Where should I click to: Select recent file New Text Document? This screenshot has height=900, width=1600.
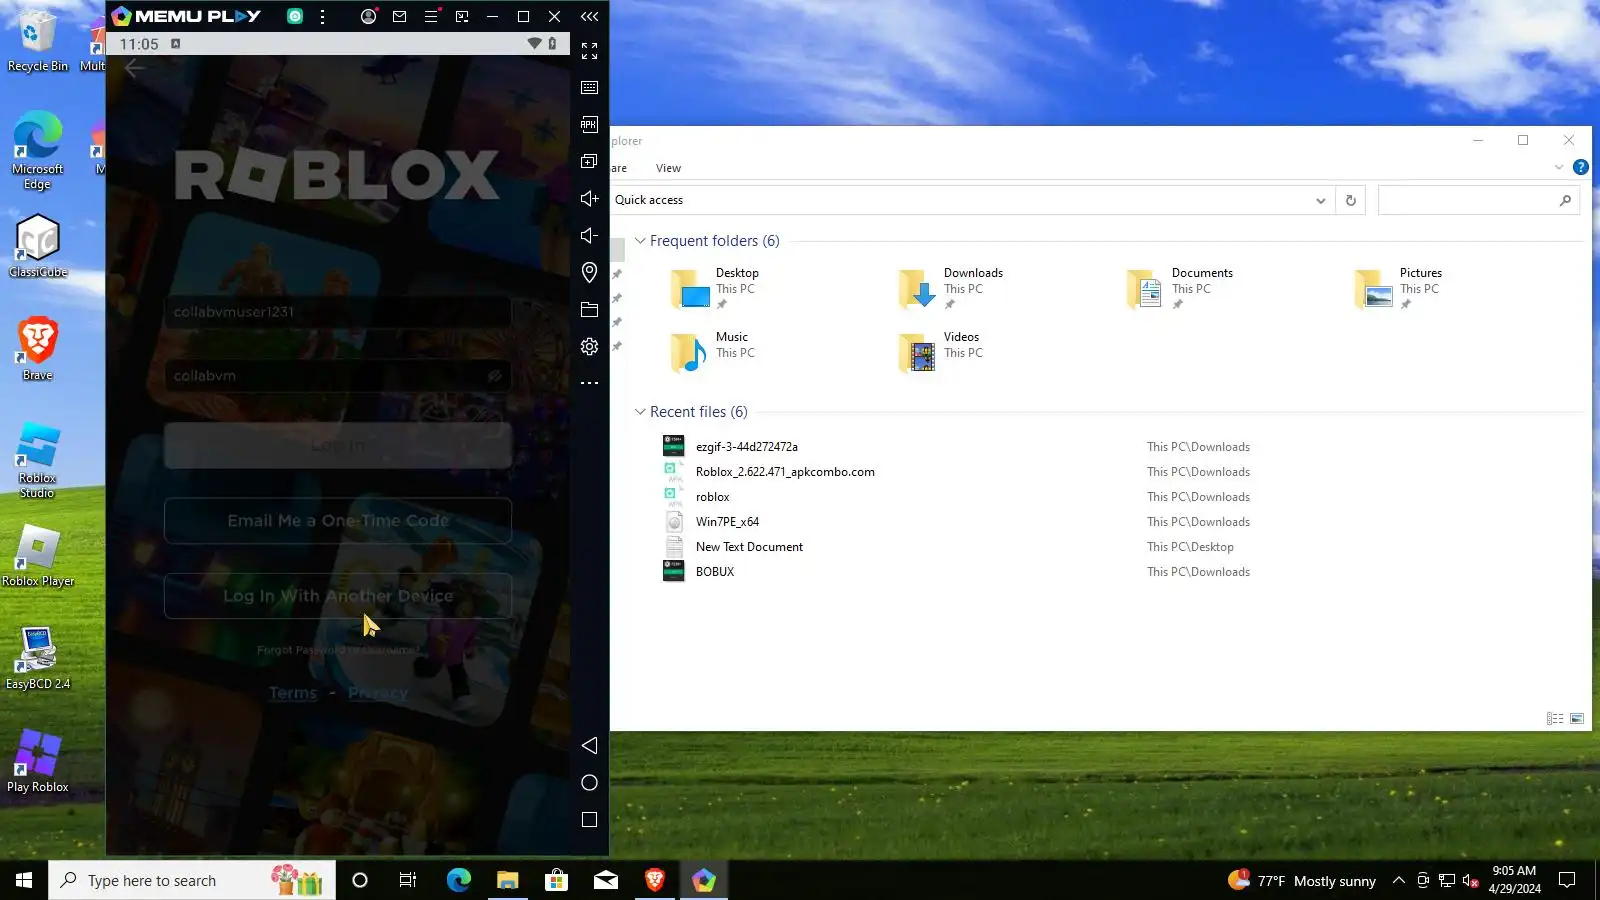(x=750, y=547)
